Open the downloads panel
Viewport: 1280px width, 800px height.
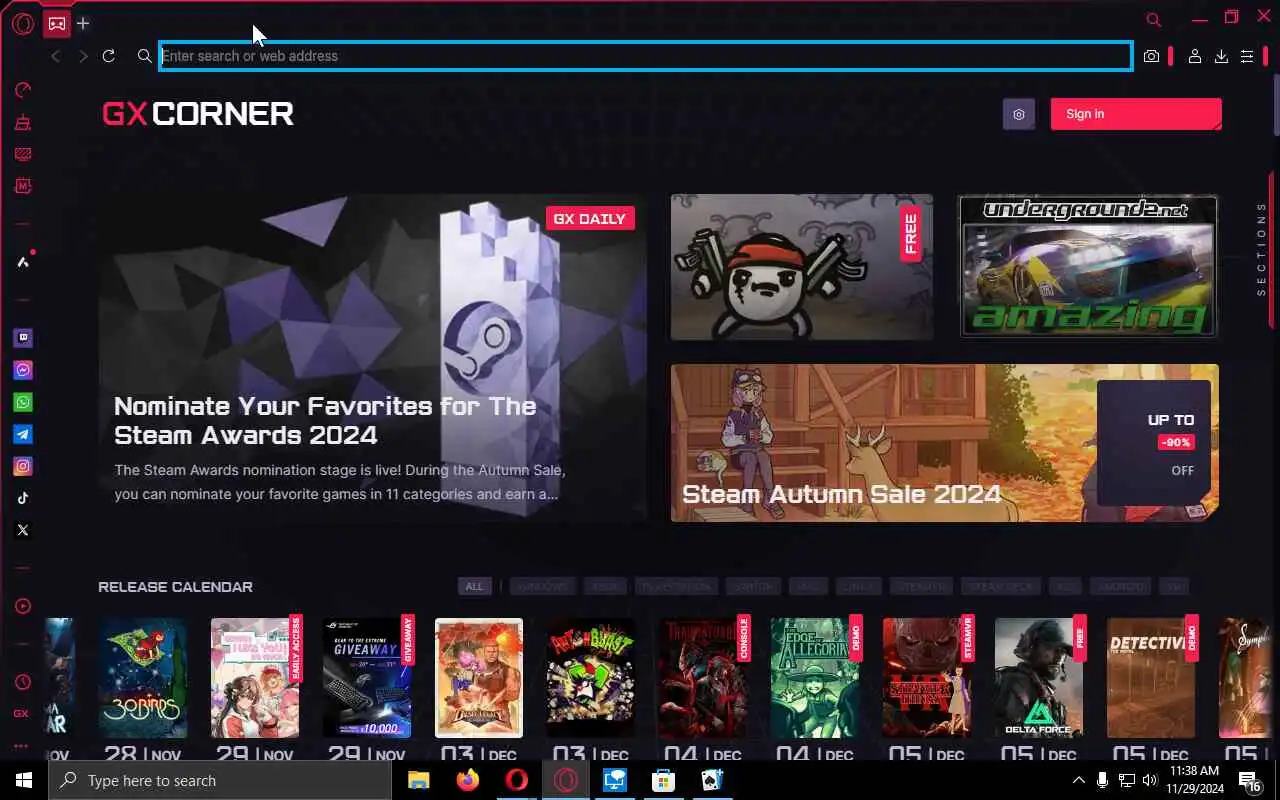tap(1221, 57)
